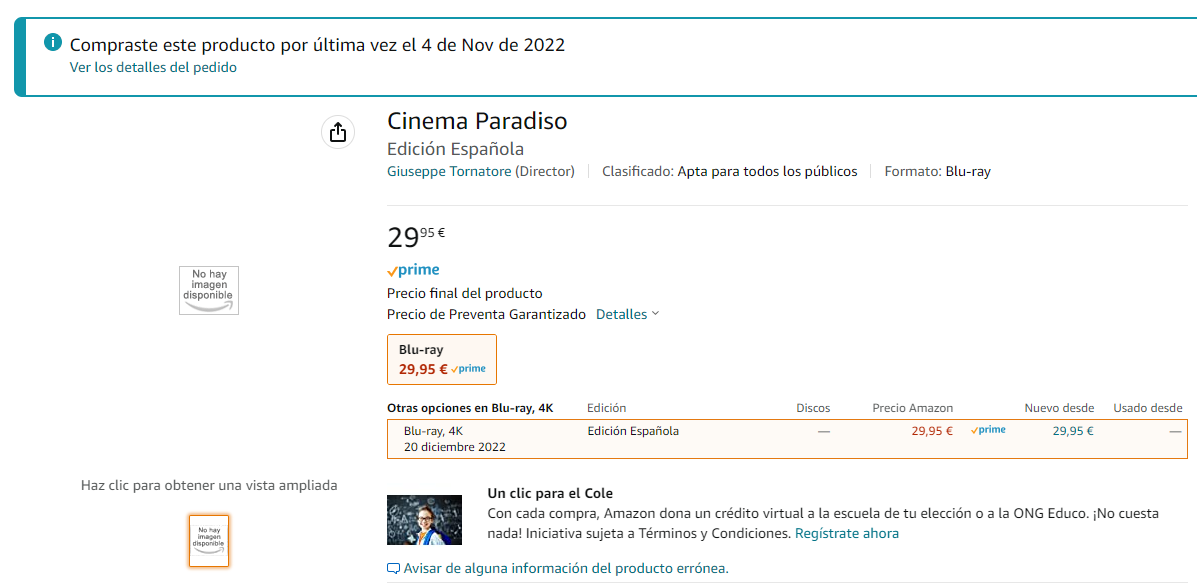The width and height of the screenshot is (1197, 585).
Task: Click 'Precio de Preventa Garantizado' text
Action: coord(486,314)
